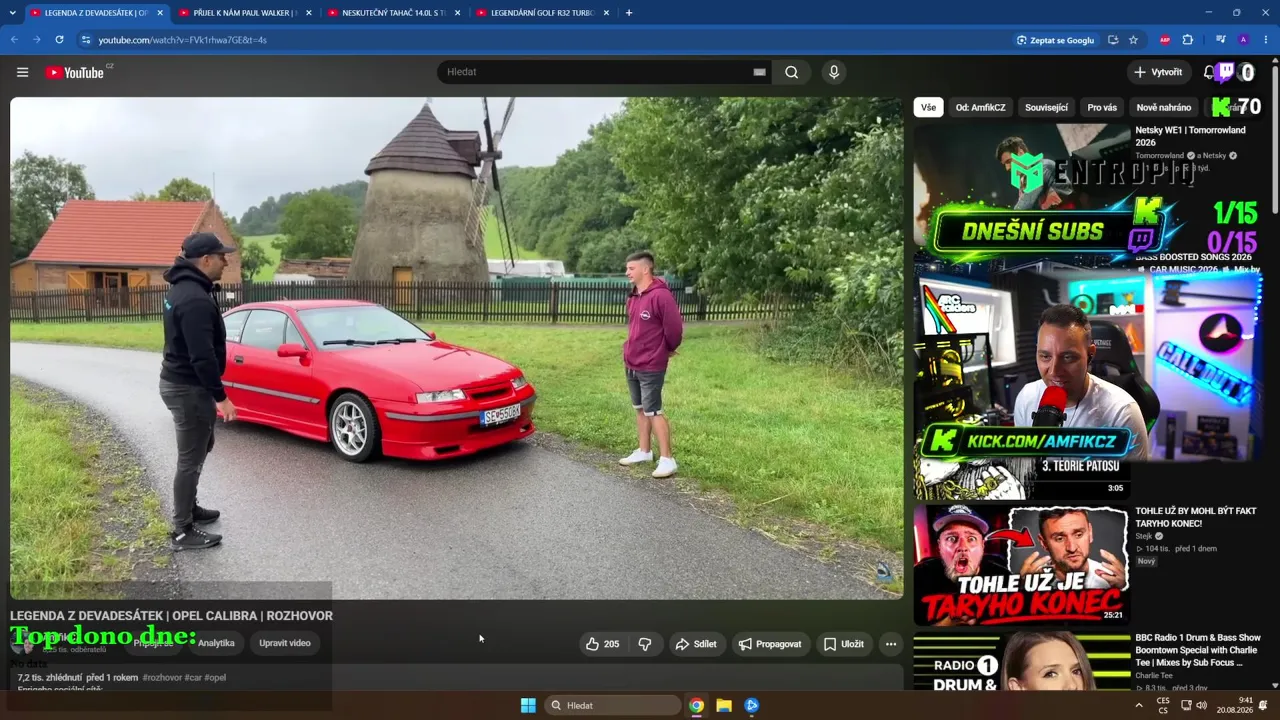Image resolution: width=1280 pixels, height=720 pixels.
Task: Go forward with browser forward arrow
Action: [37, 40]
